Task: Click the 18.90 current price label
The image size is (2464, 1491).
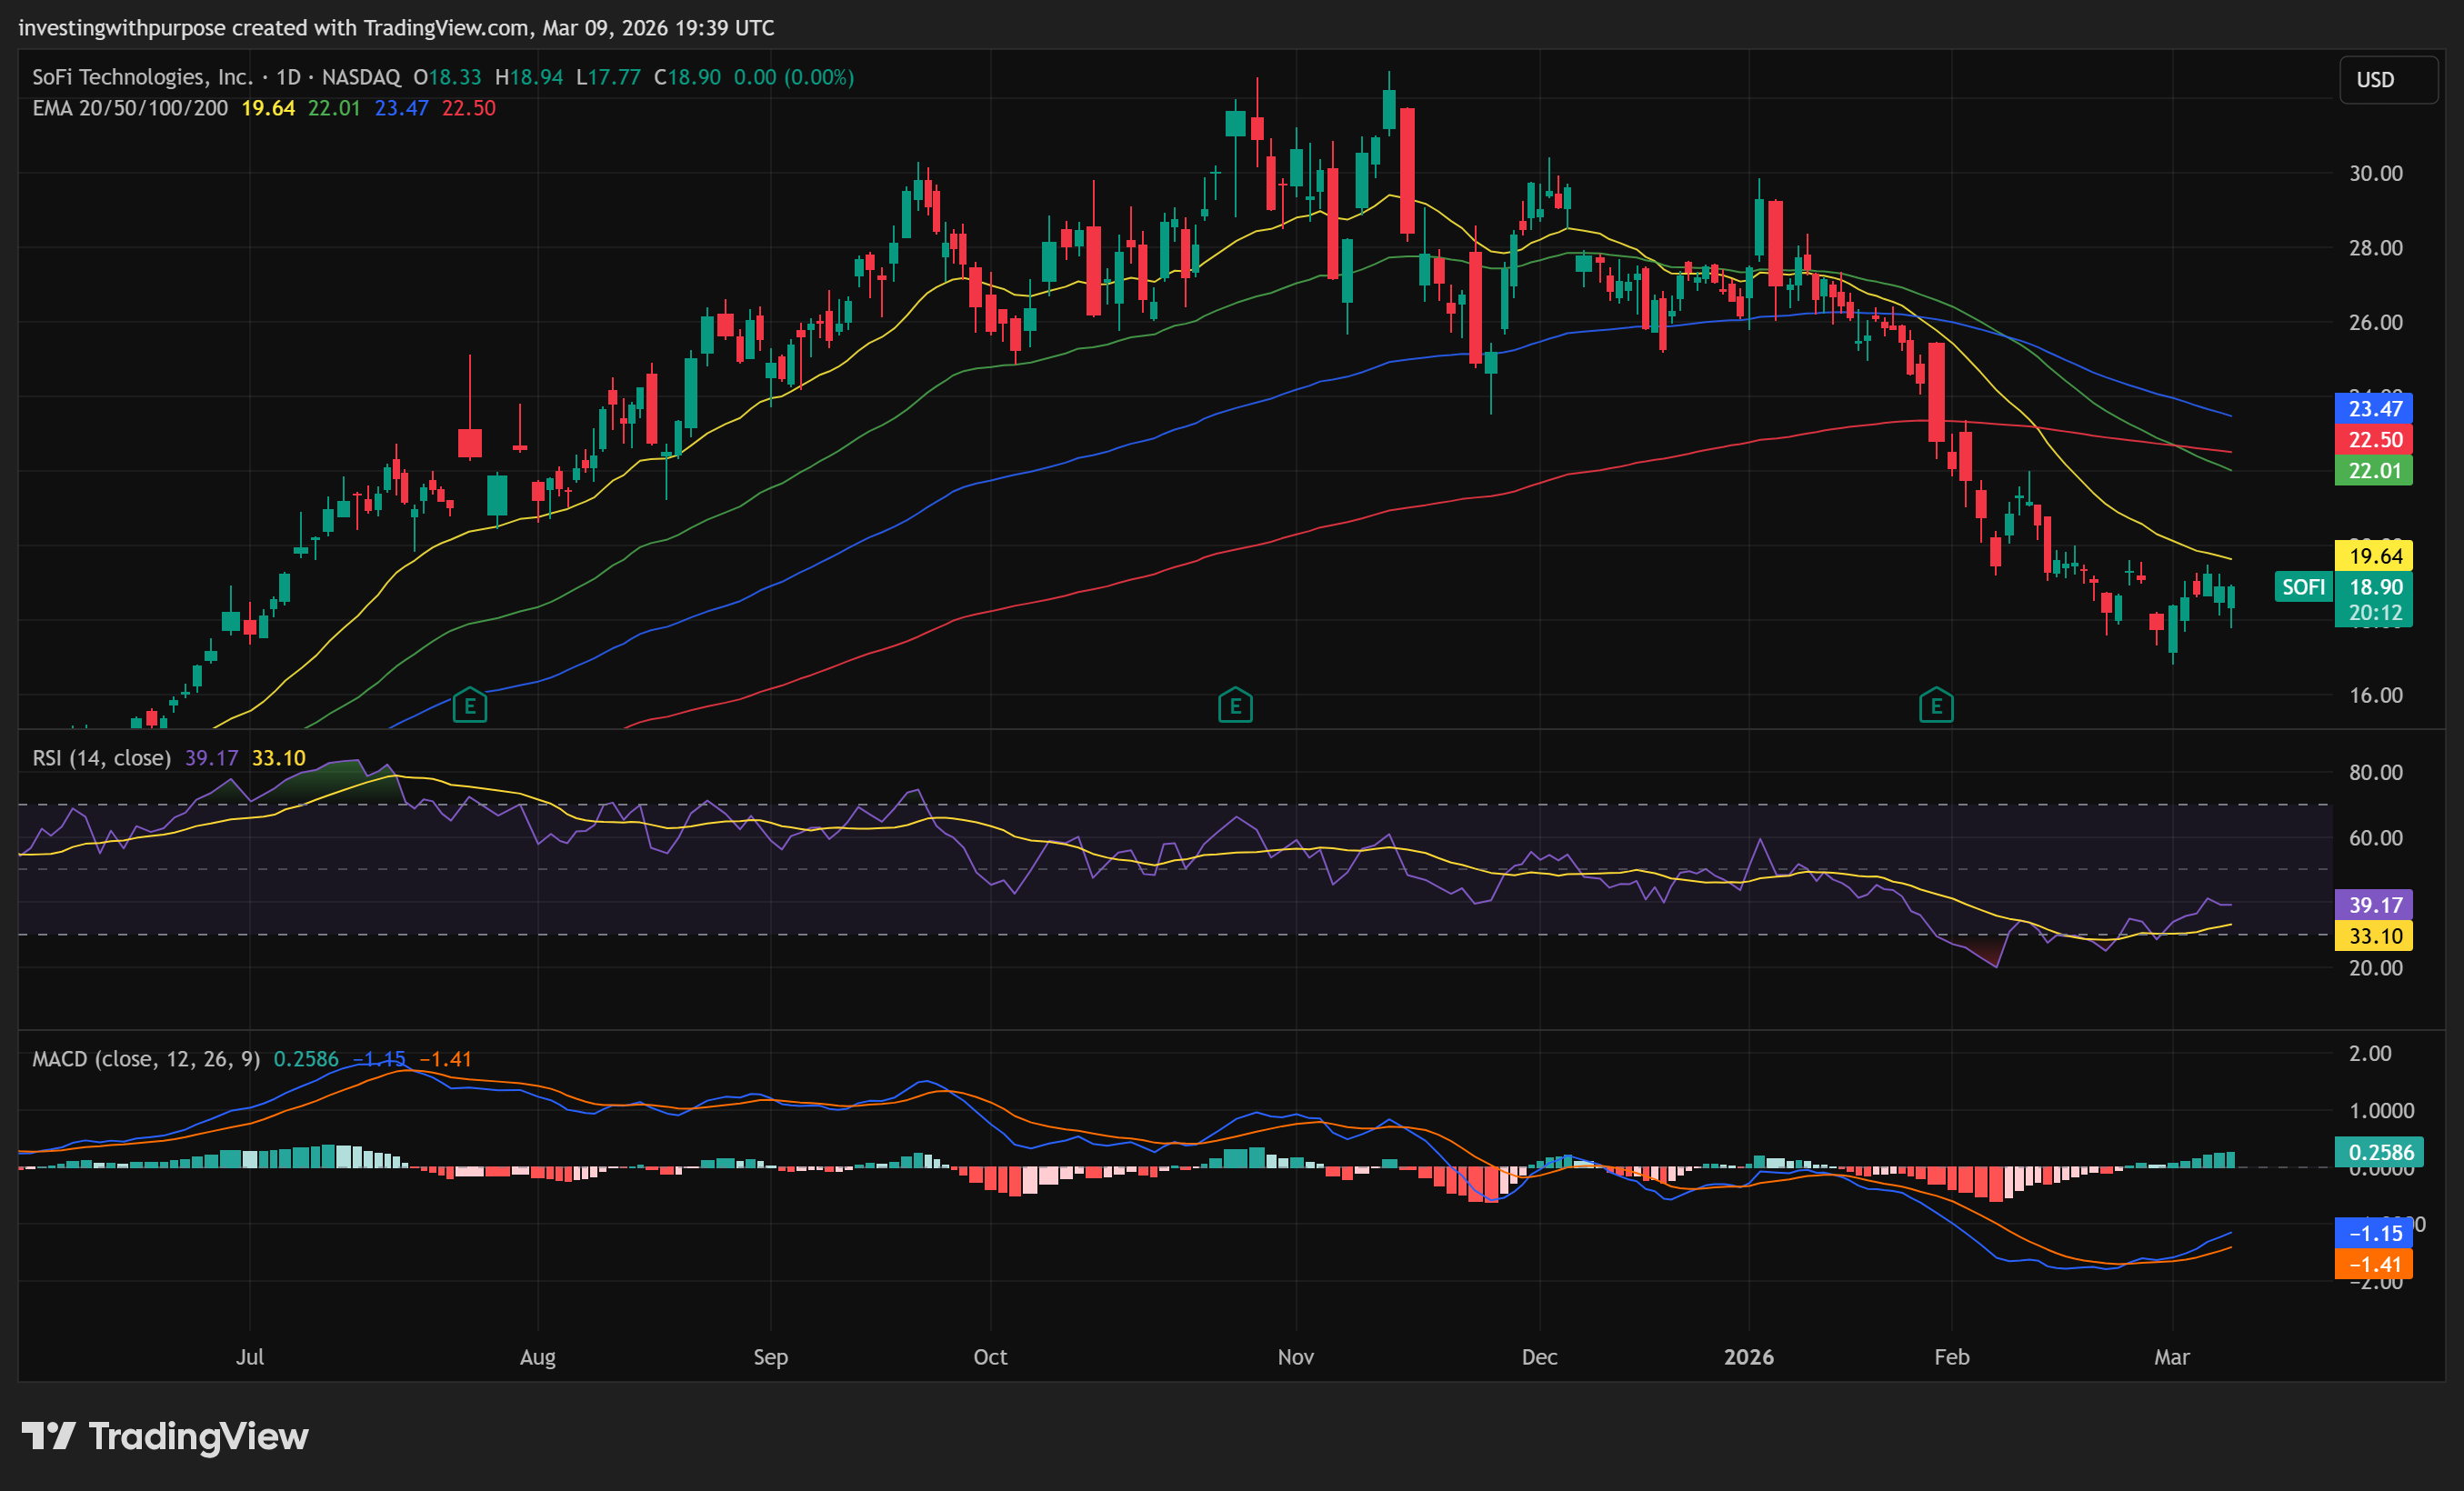Action: pos(2374,587)
